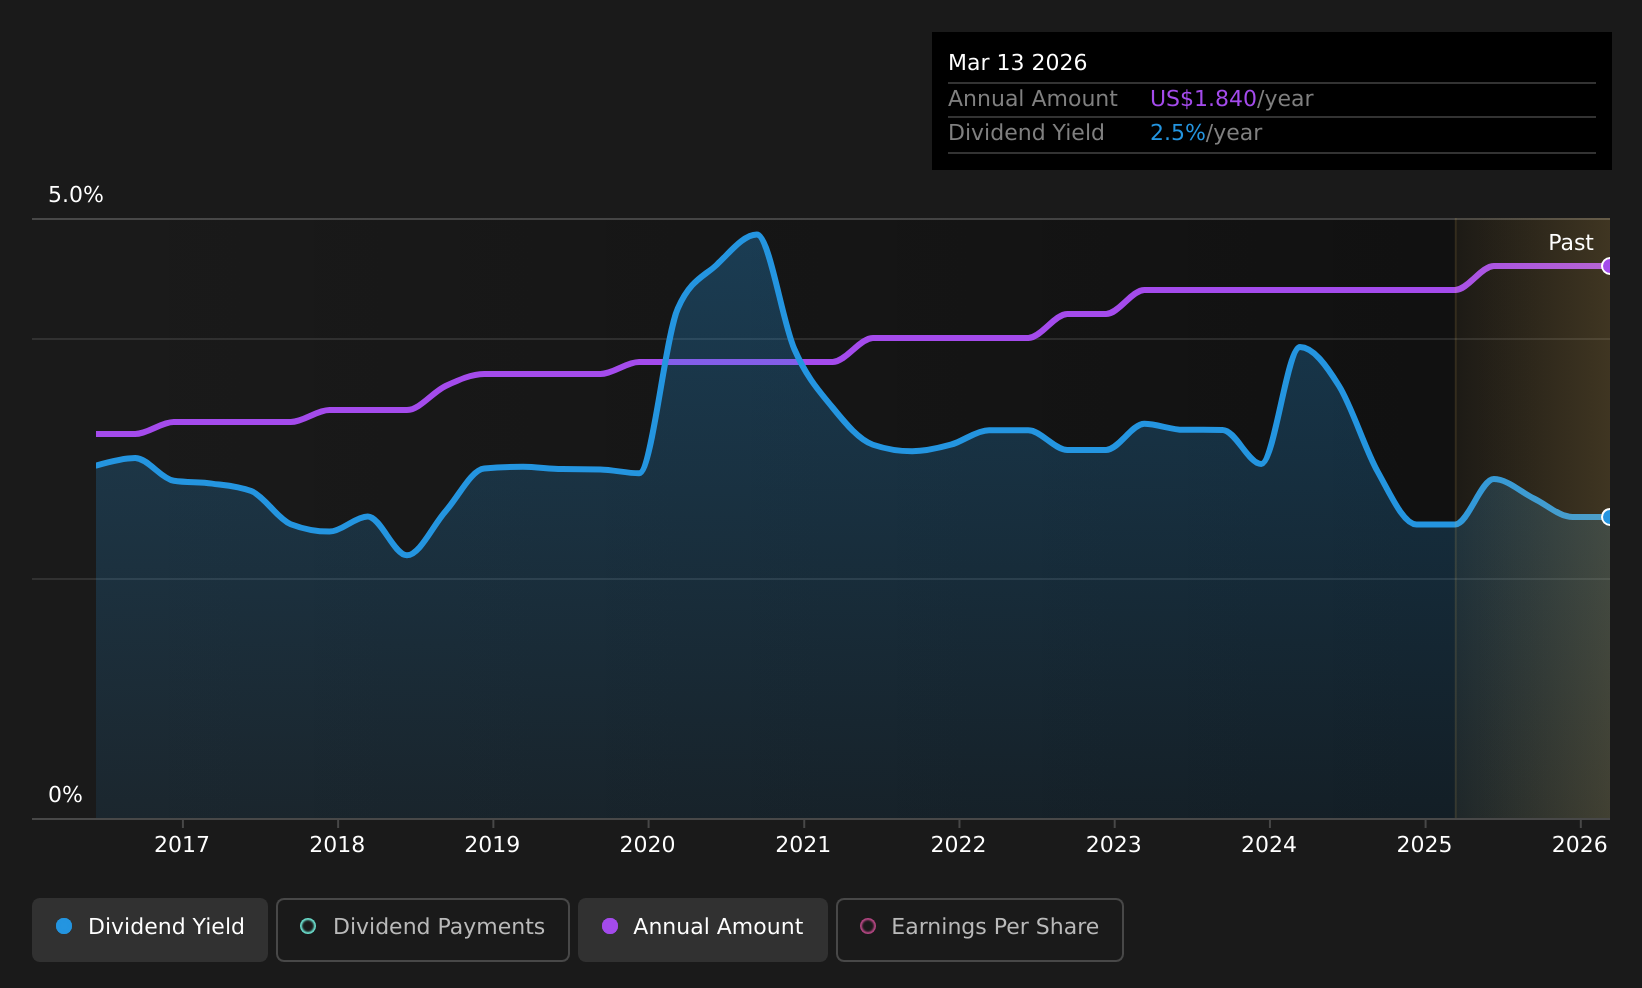Screen dimensions: 1642x988
Task: Enable the Earnings Per Share series
Action: 980,930
